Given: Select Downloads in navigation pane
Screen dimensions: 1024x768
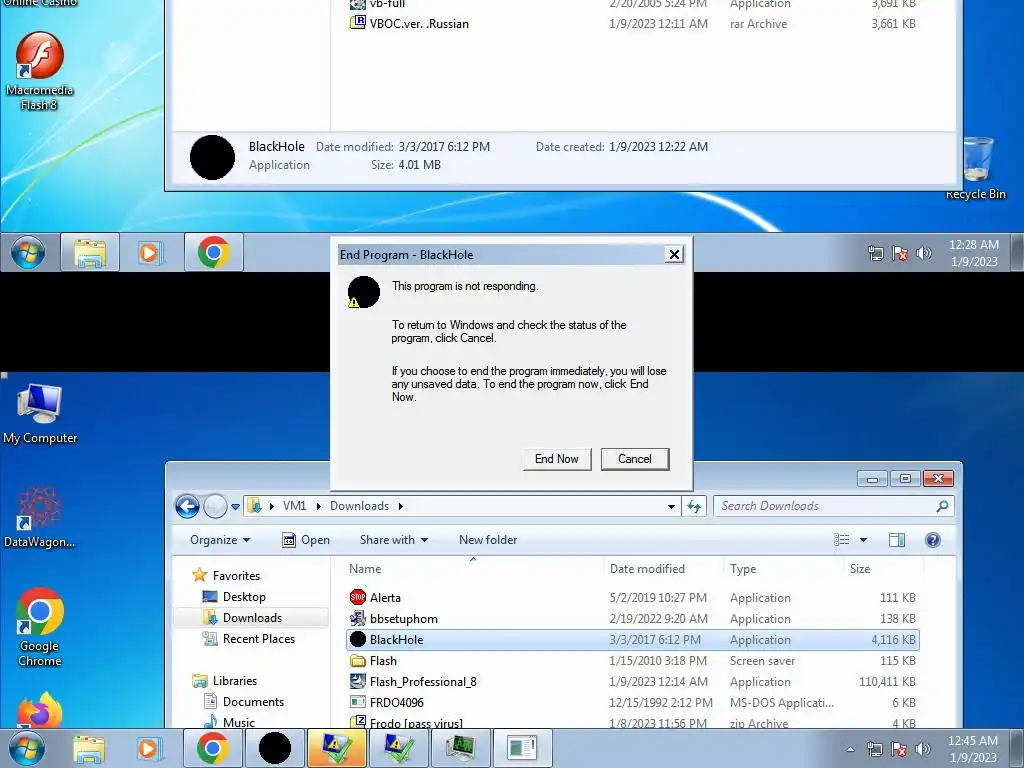Looking at the screenshot, I should point(252,618).
